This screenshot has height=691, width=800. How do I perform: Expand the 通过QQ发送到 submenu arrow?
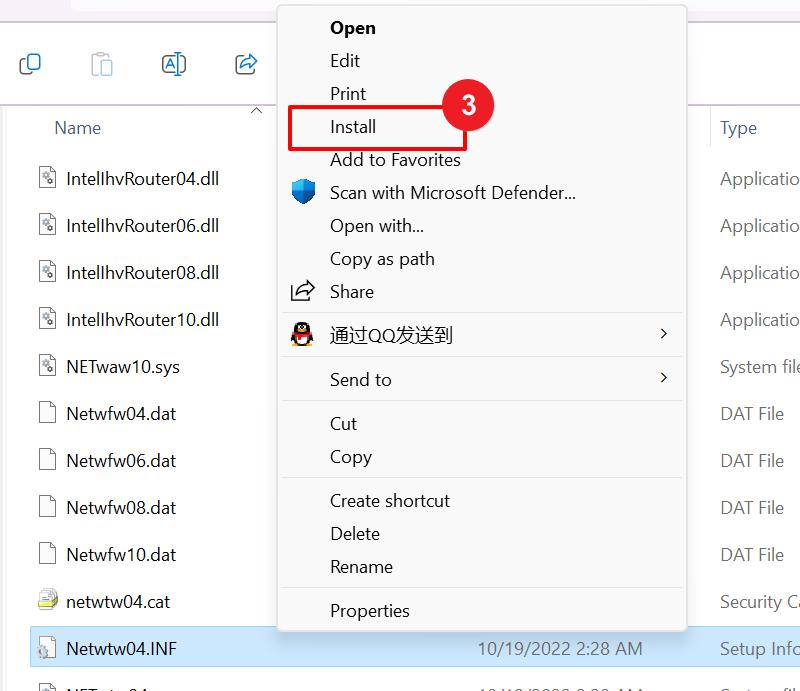click(663, 334)
